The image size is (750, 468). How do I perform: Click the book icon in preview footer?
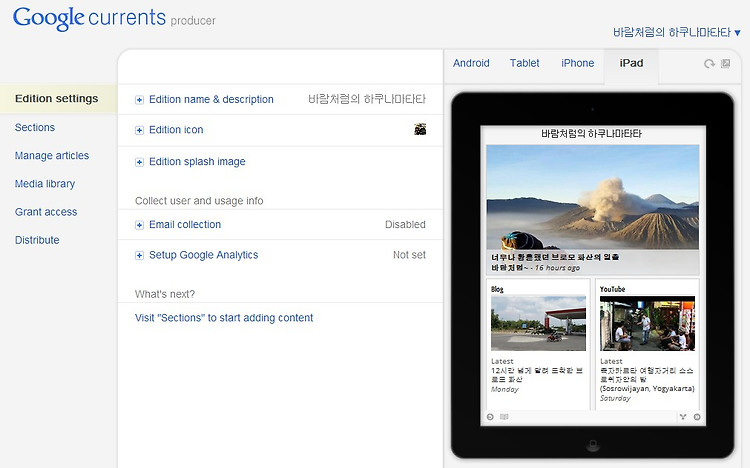tap(504, 417)
